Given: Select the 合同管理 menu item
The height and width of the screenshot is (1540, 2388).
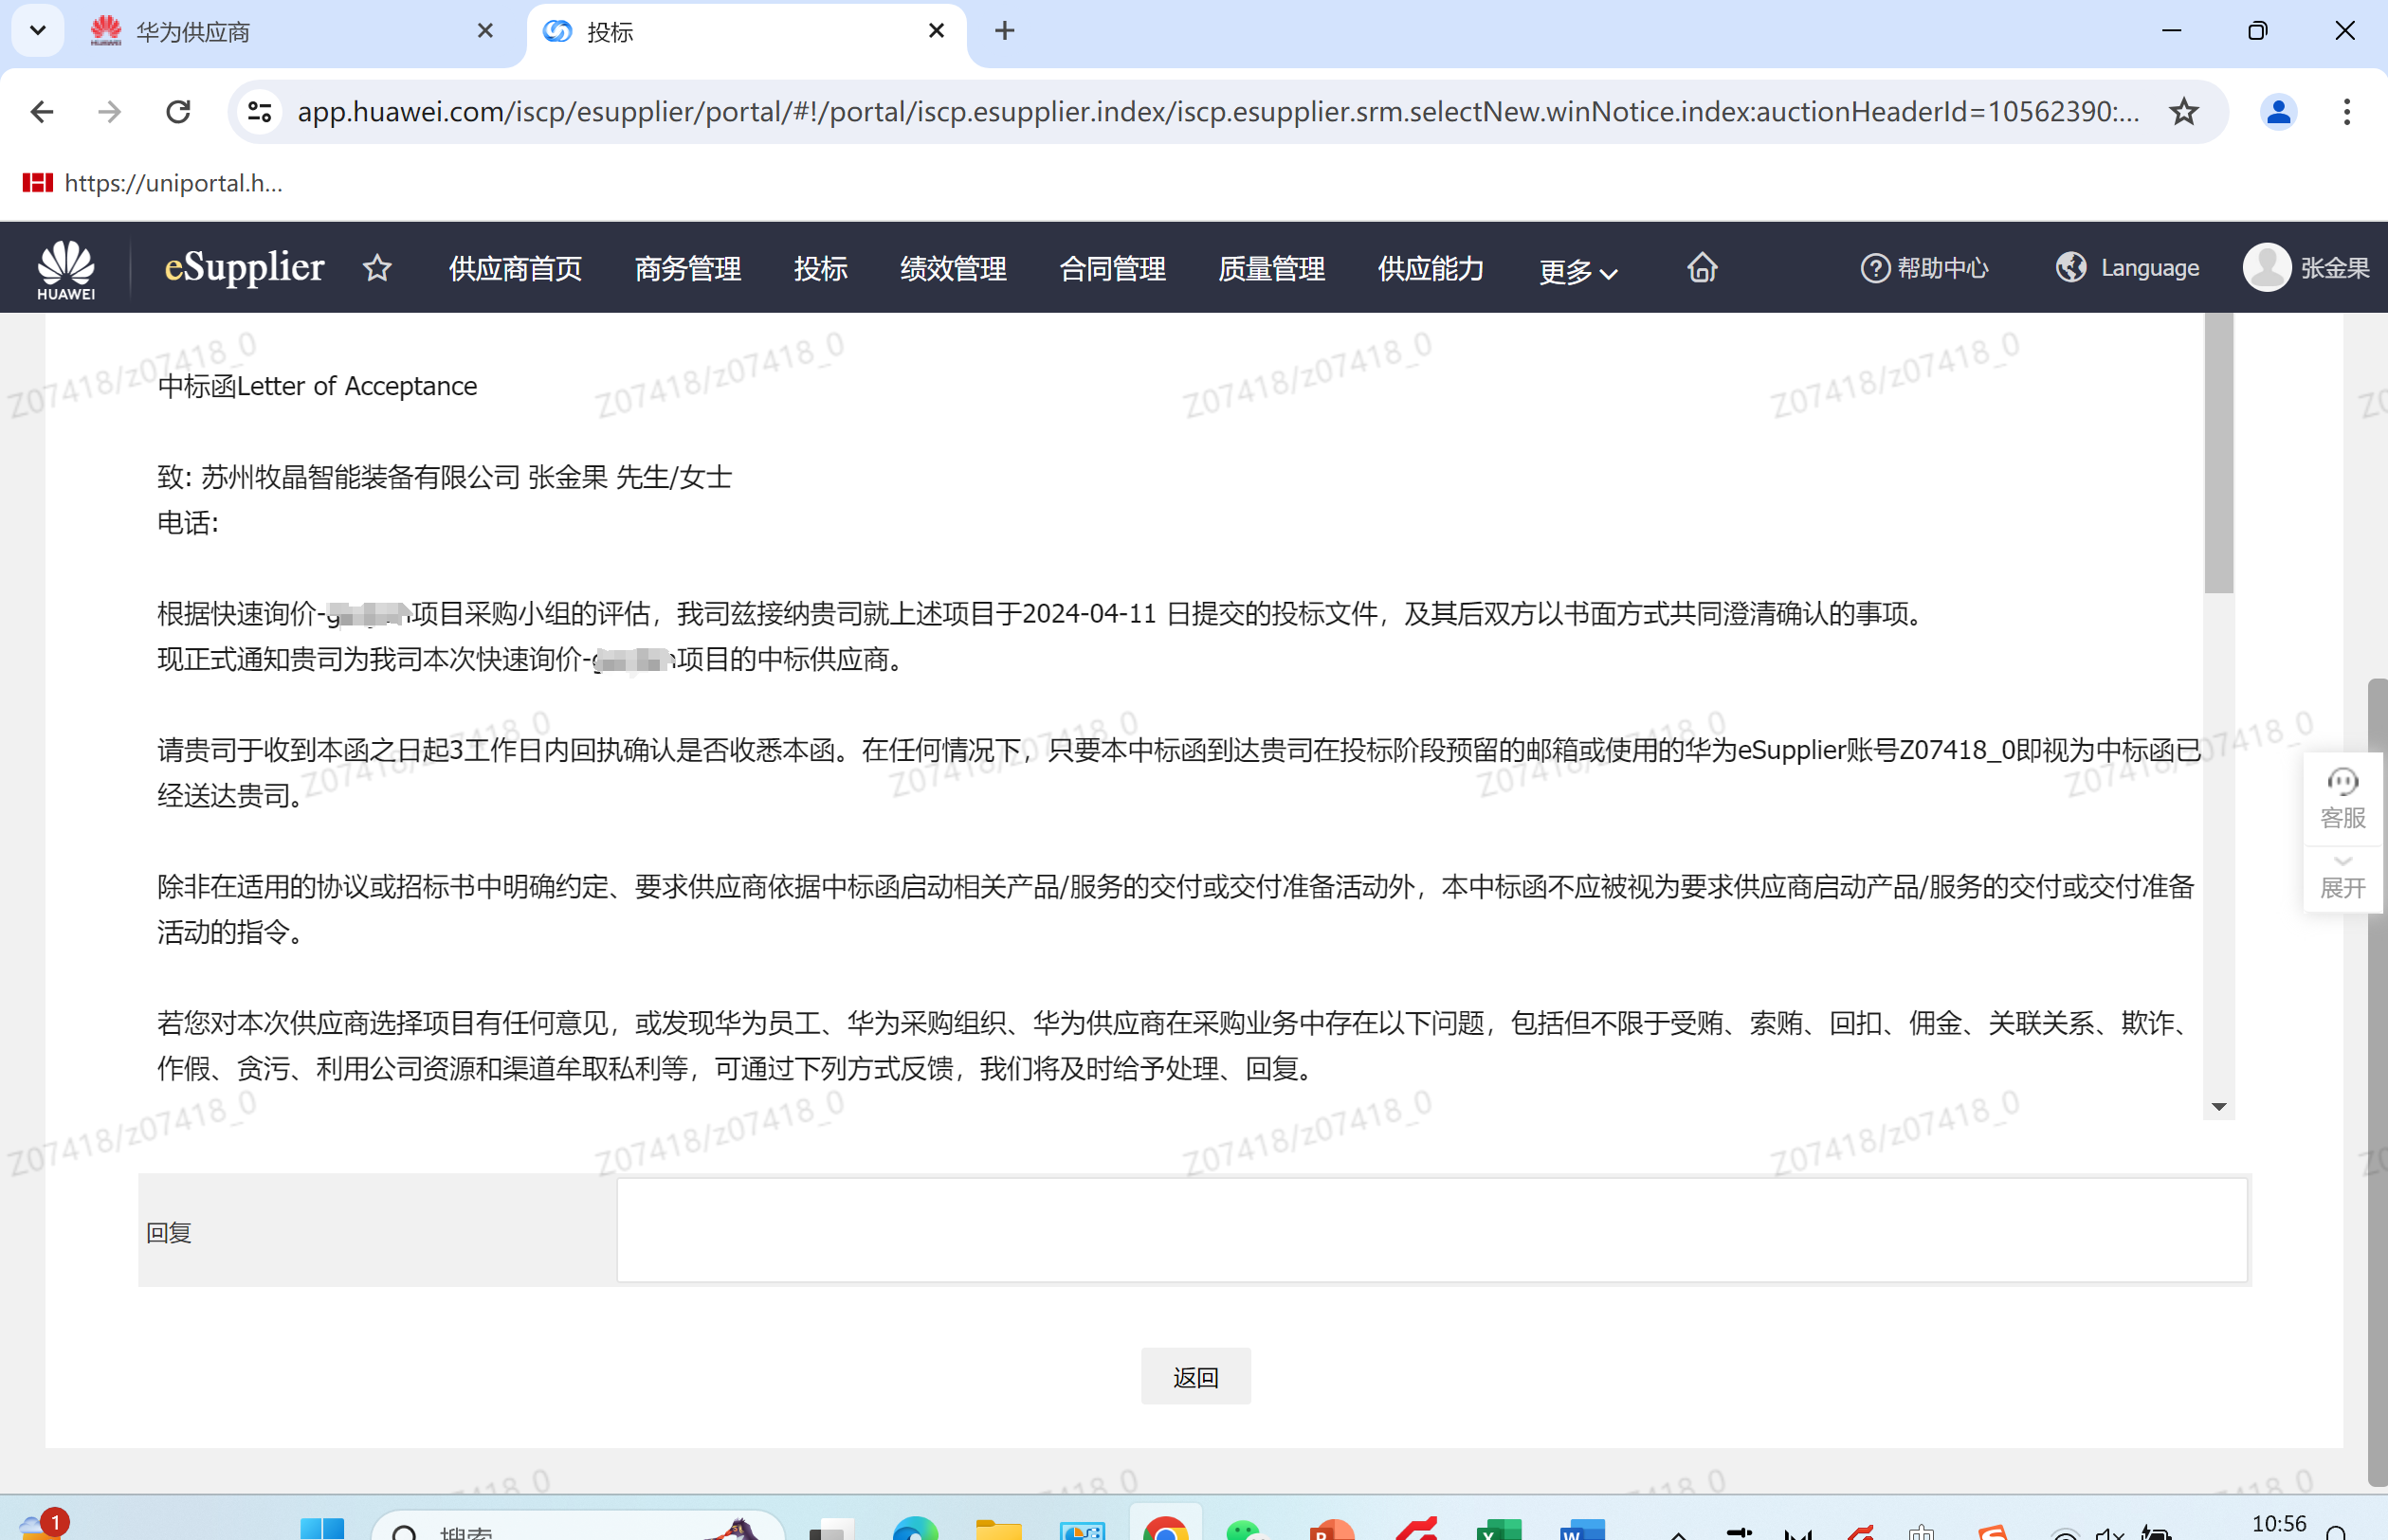Looking at the screenshot, I should 1112,268.
